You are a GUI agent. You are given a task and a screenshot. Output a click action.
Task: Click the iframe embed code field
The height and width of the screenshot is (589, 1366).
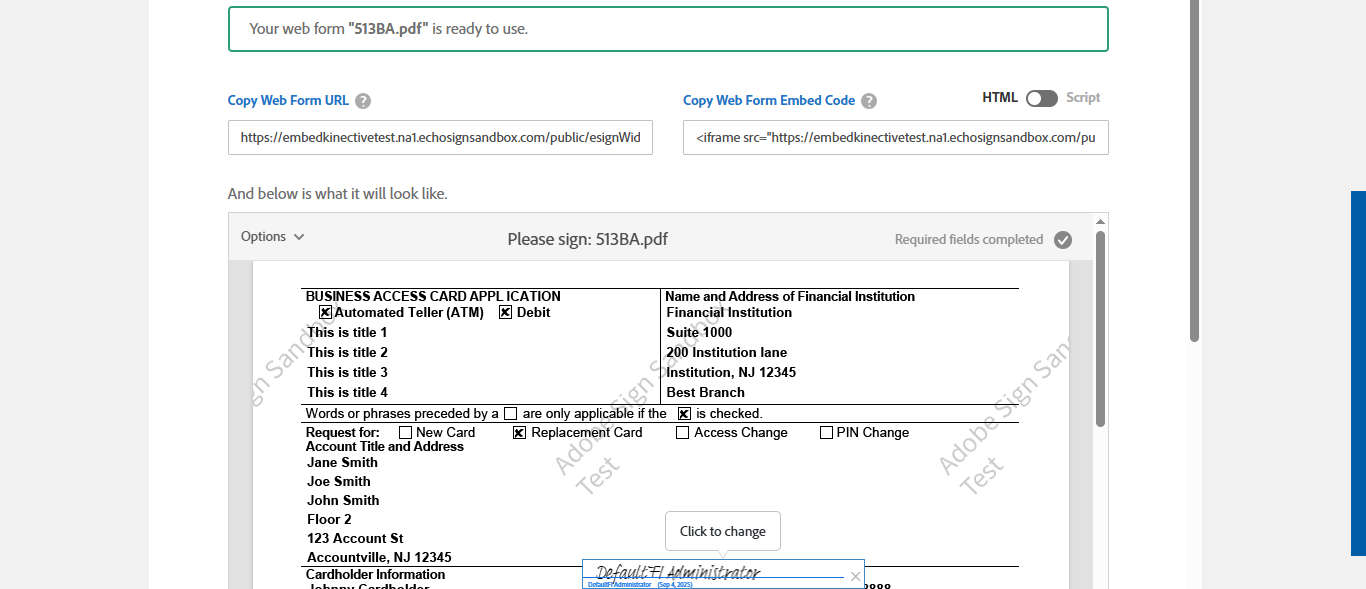[896, 138]
